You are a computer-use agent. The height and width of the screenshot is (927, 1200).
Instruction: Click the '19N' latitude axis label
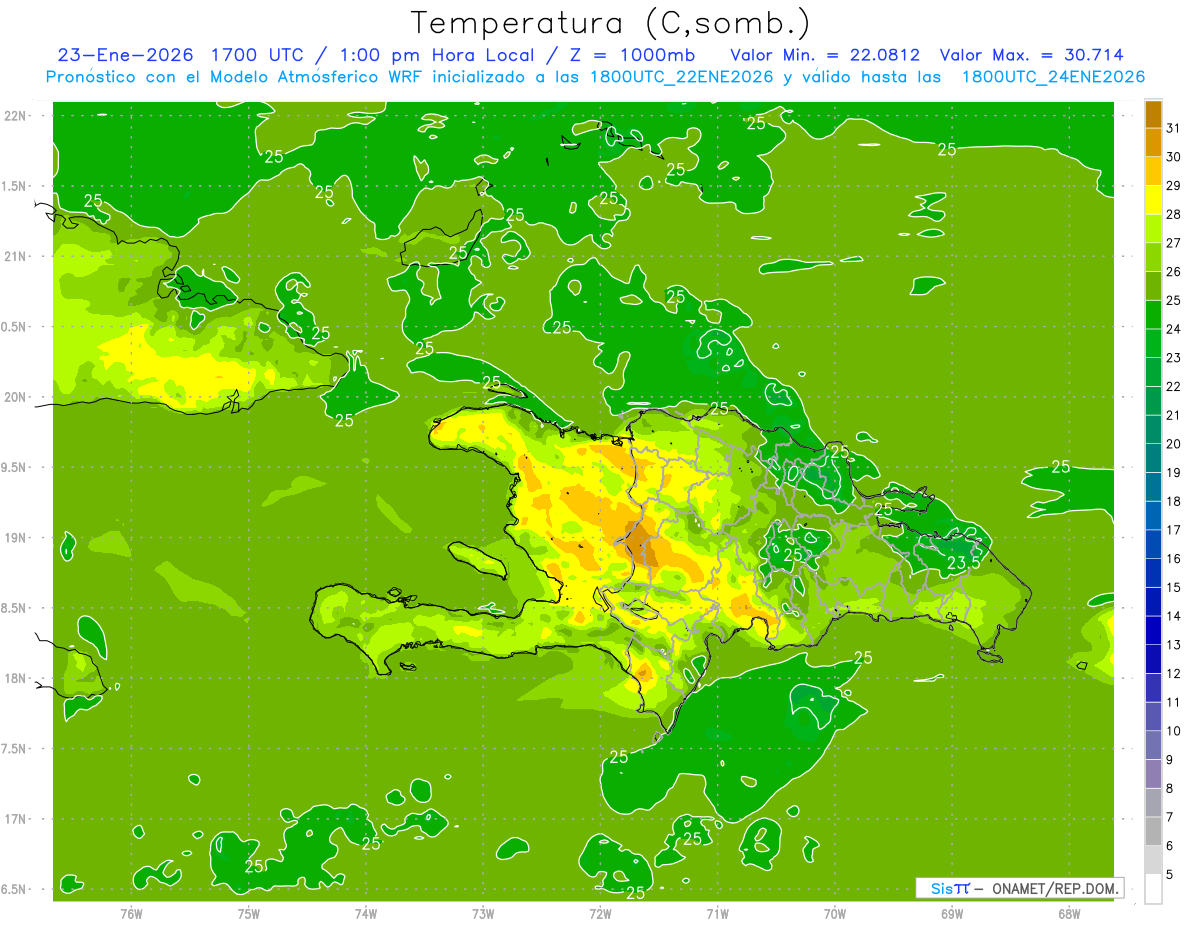coord(15,538)
